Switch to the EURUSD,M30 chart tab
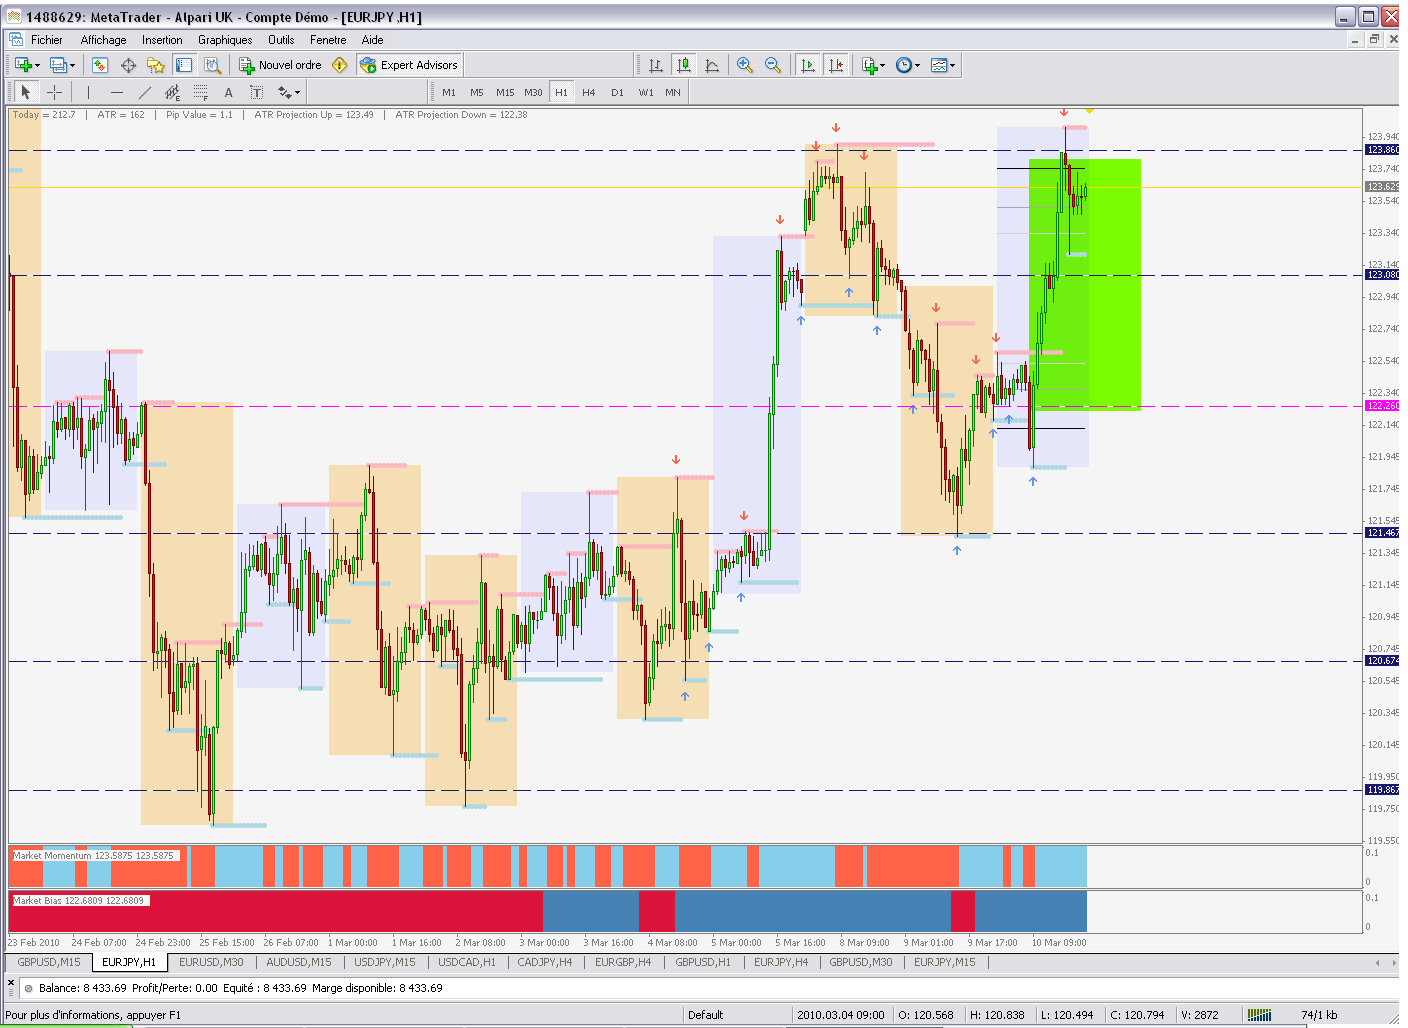This screenshot has height=1028, width=1408. coord(211,962)
